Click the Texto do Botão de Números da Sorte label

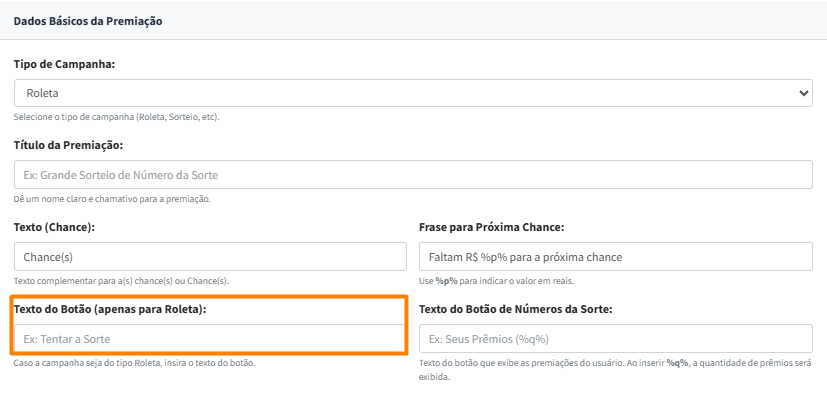pyautogui.click(x=515, y=309)
